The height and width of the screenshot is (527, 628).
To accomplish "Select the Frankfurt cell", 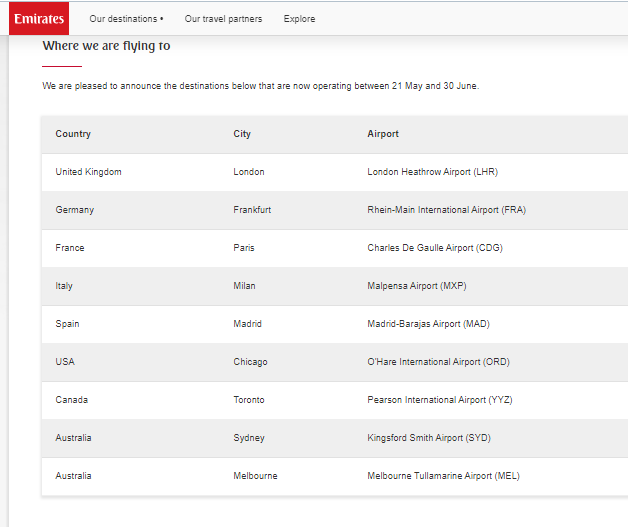I will tap(252, 210).
